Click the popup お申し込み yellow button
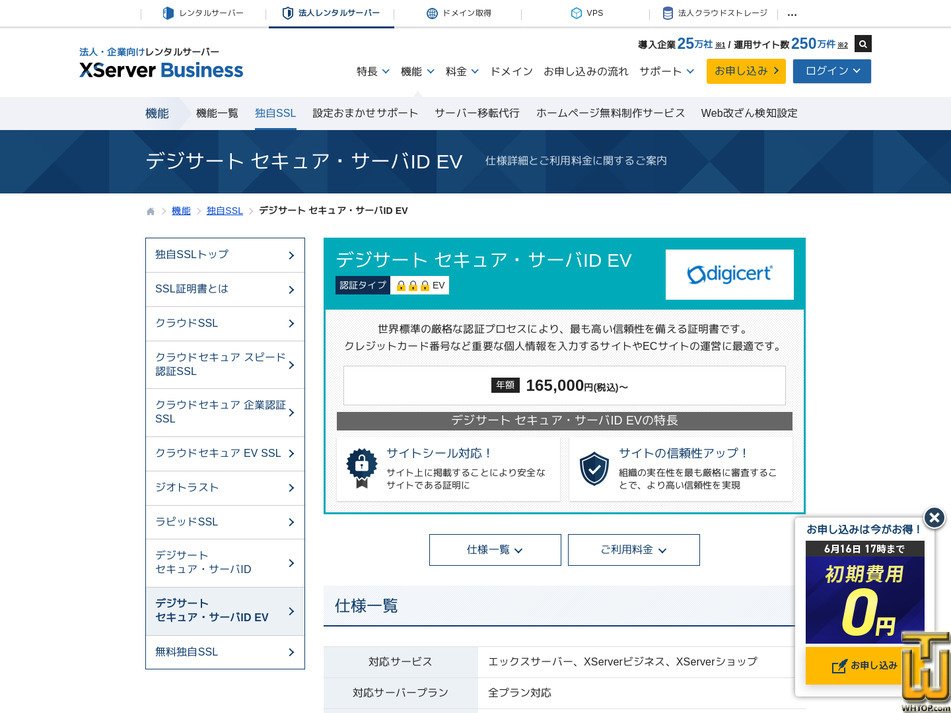This screenshot has height=713, width=951. click(x=865, y=666)
